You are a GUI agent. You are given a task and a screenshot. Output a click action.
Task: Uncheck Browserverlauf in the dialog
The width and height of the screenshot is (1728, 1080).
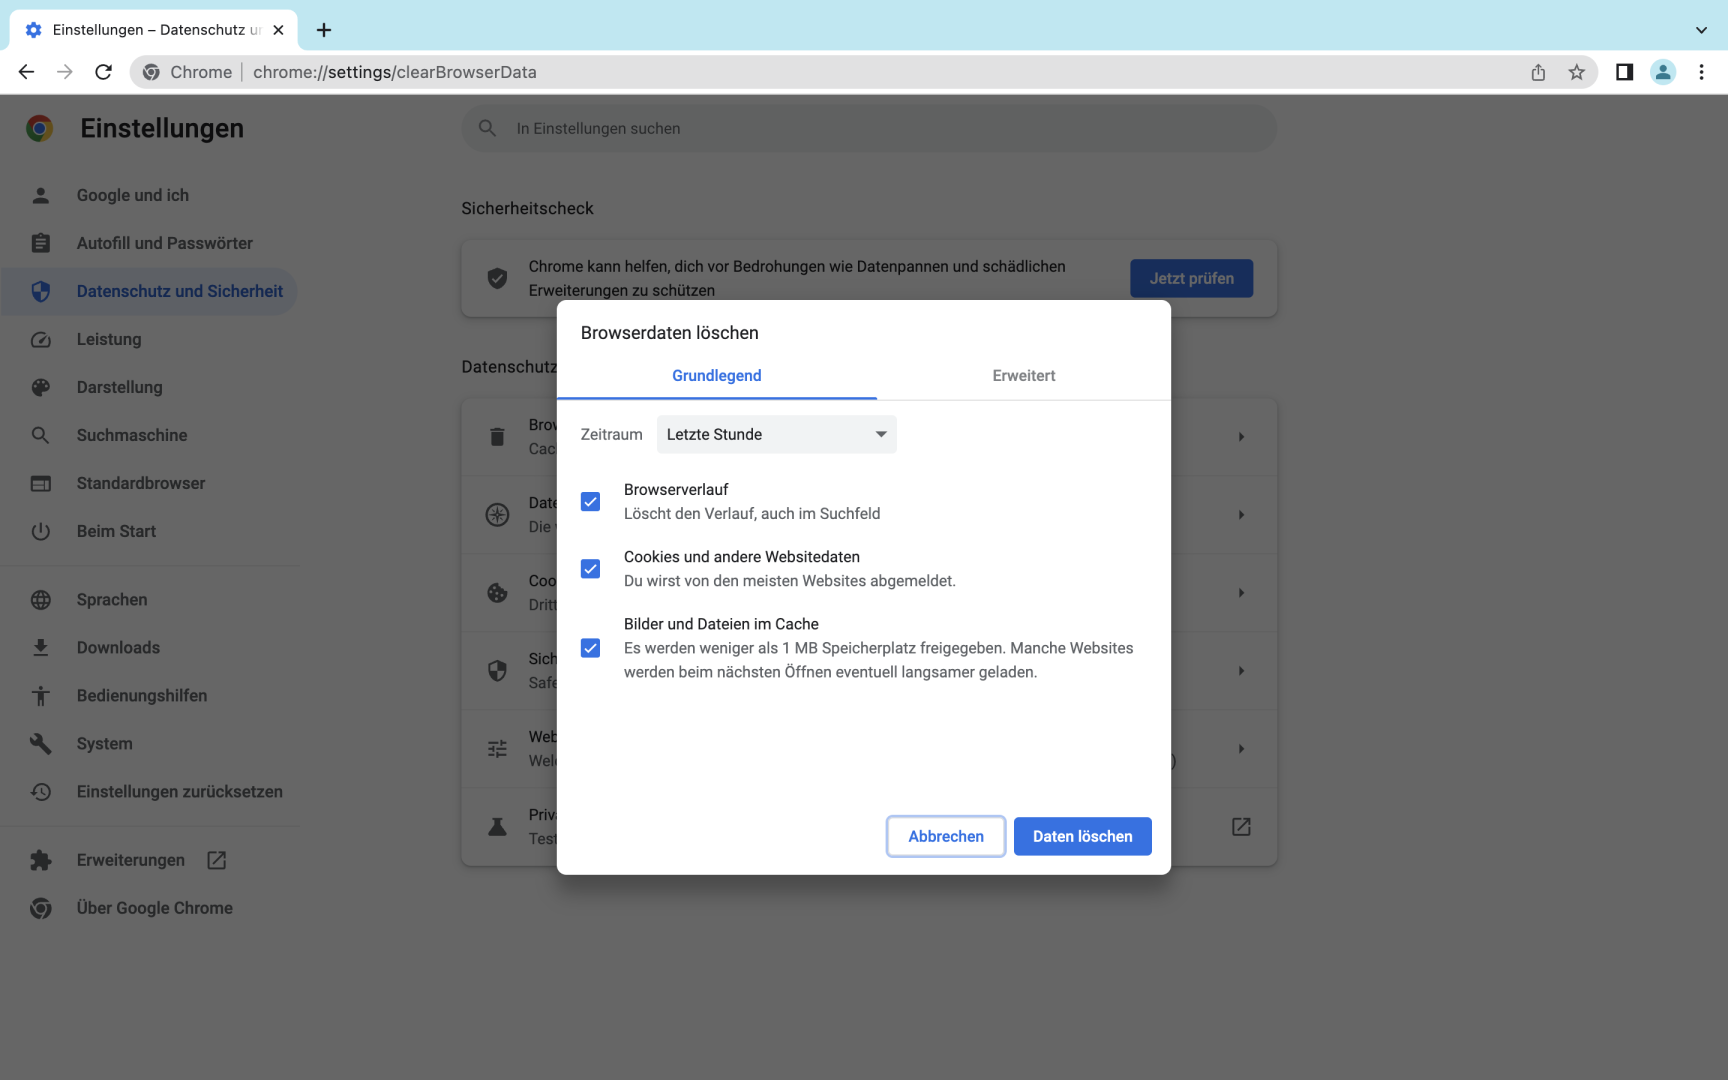click(x=591, y=502)
